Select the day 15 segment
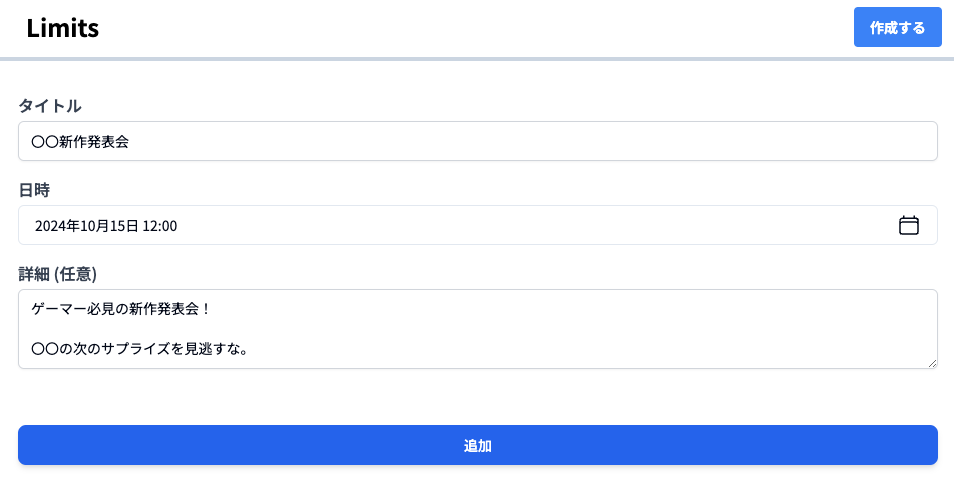Viewport: 954px width, 500px height. 118,226
